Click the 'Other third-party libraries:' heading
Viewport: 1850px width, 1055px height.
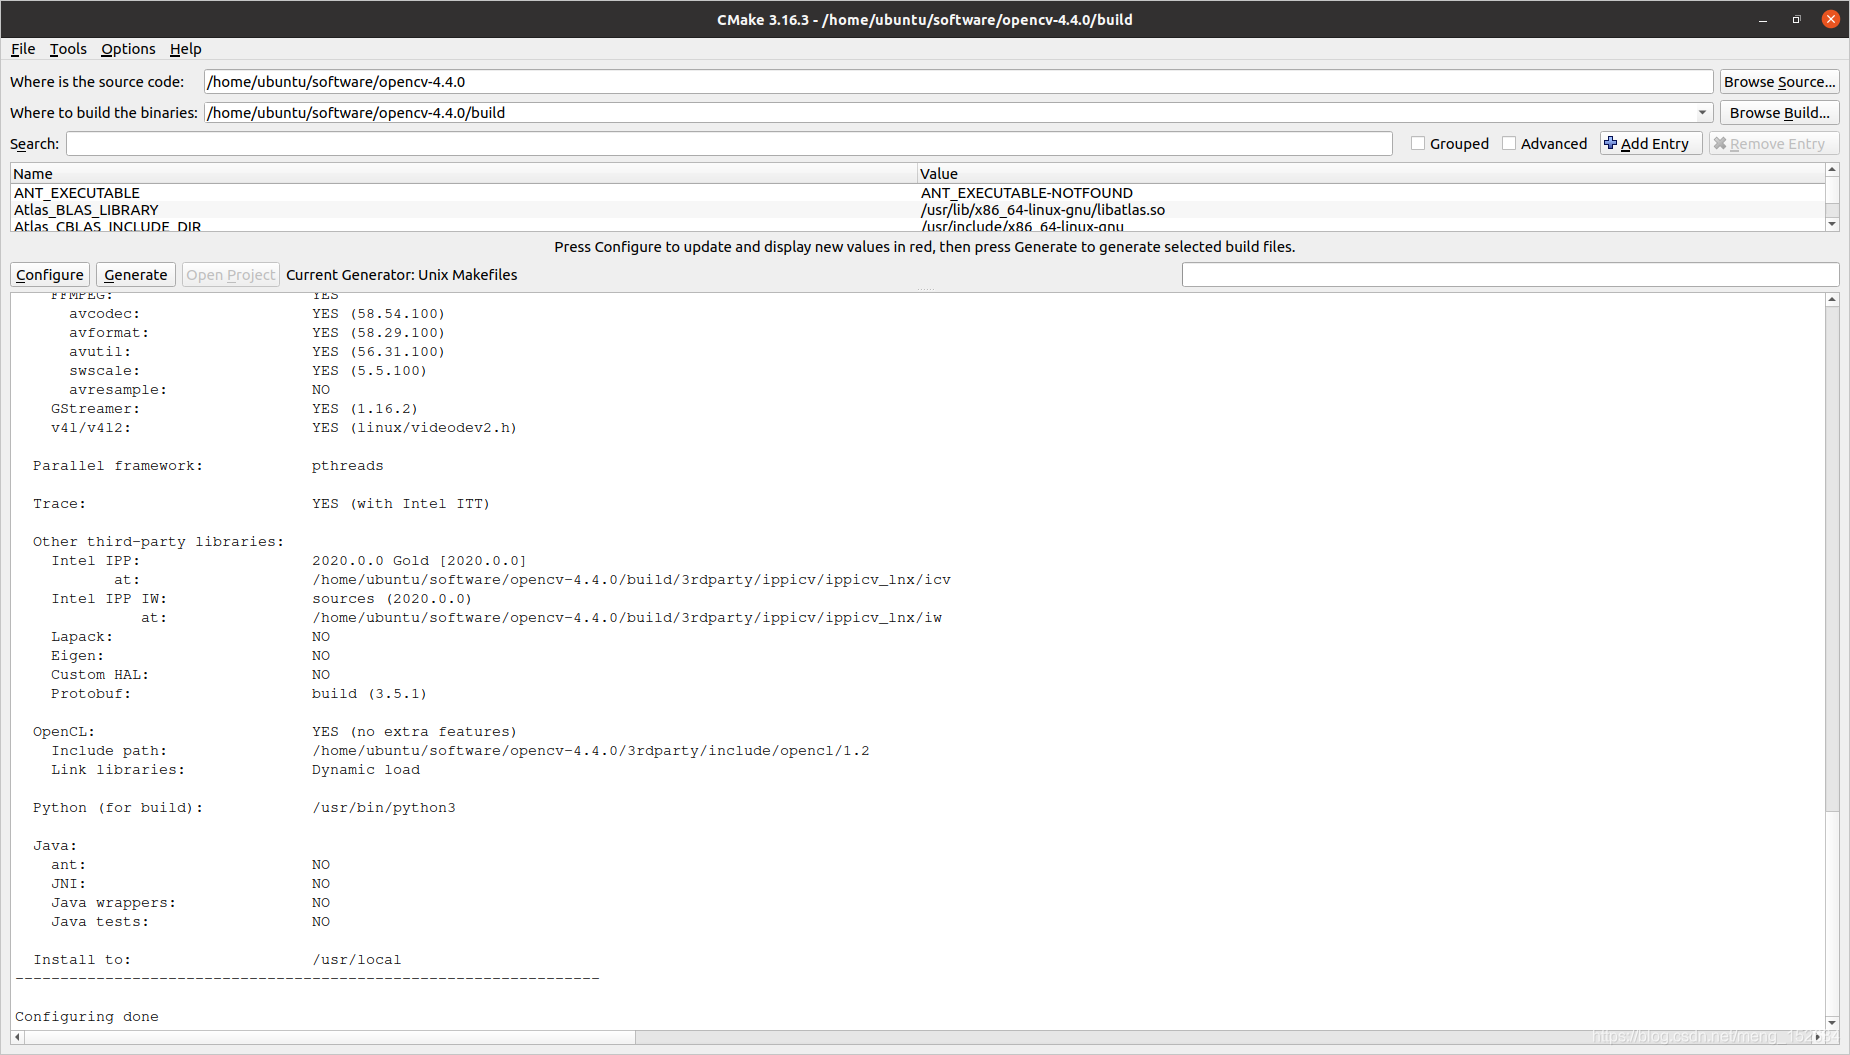point(159,542)
